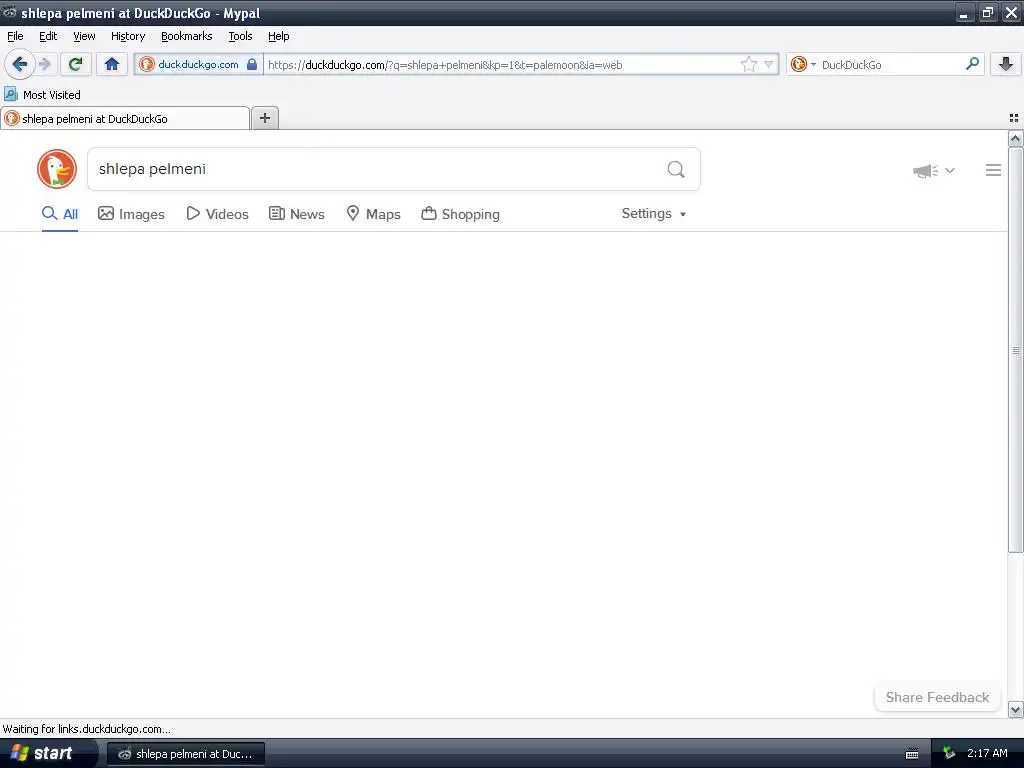1024x768 pixels.
Task: Open the URL history dropdown arrow
Action: [x=769, y=64]
